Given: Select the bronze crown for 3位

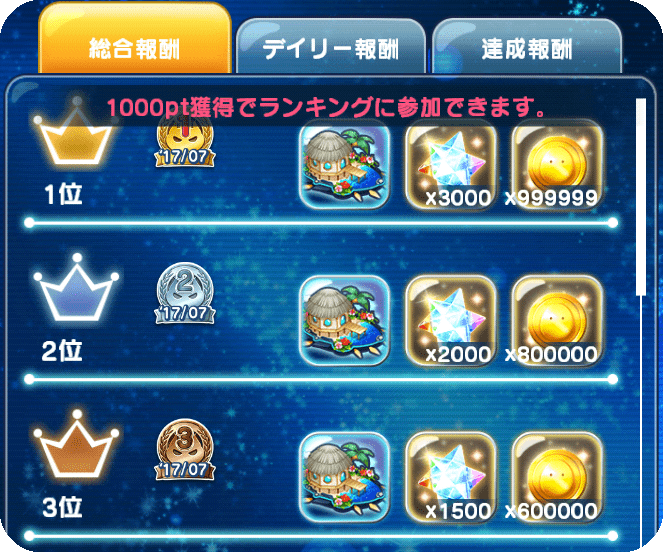Looking at the screenshot, I should tap(76, 445).
